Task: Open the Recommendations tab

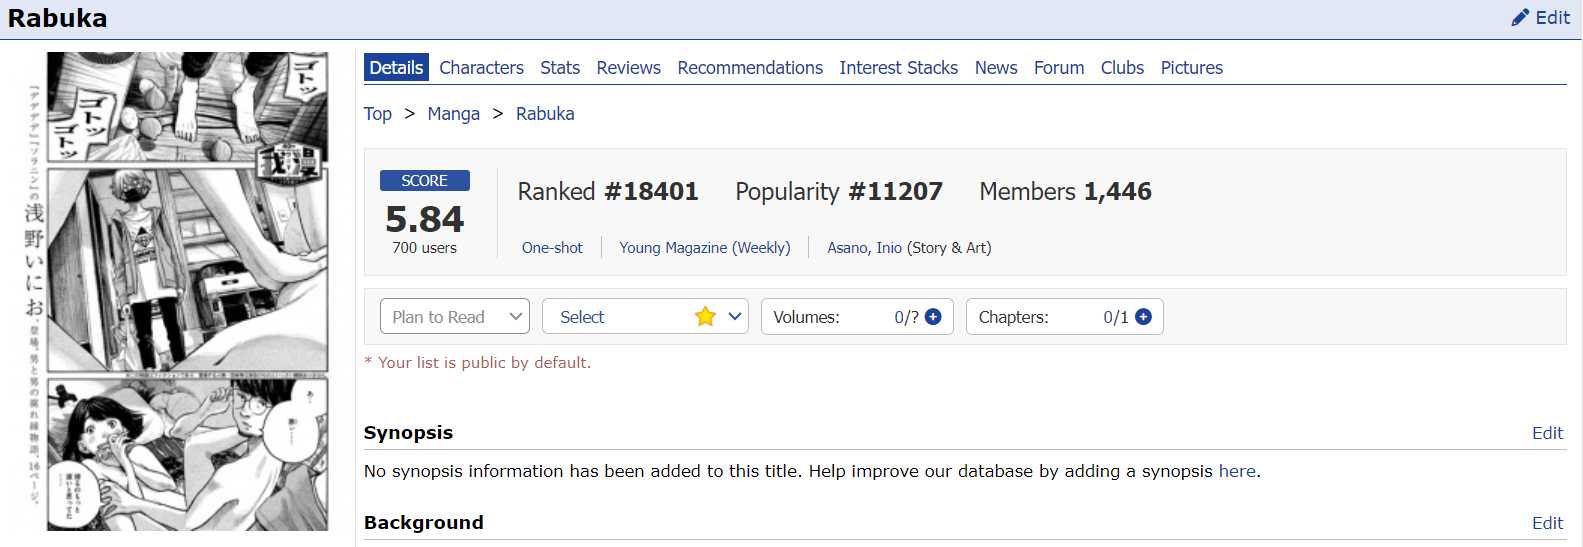Action: pyautogui.click(x=750, y=68)
